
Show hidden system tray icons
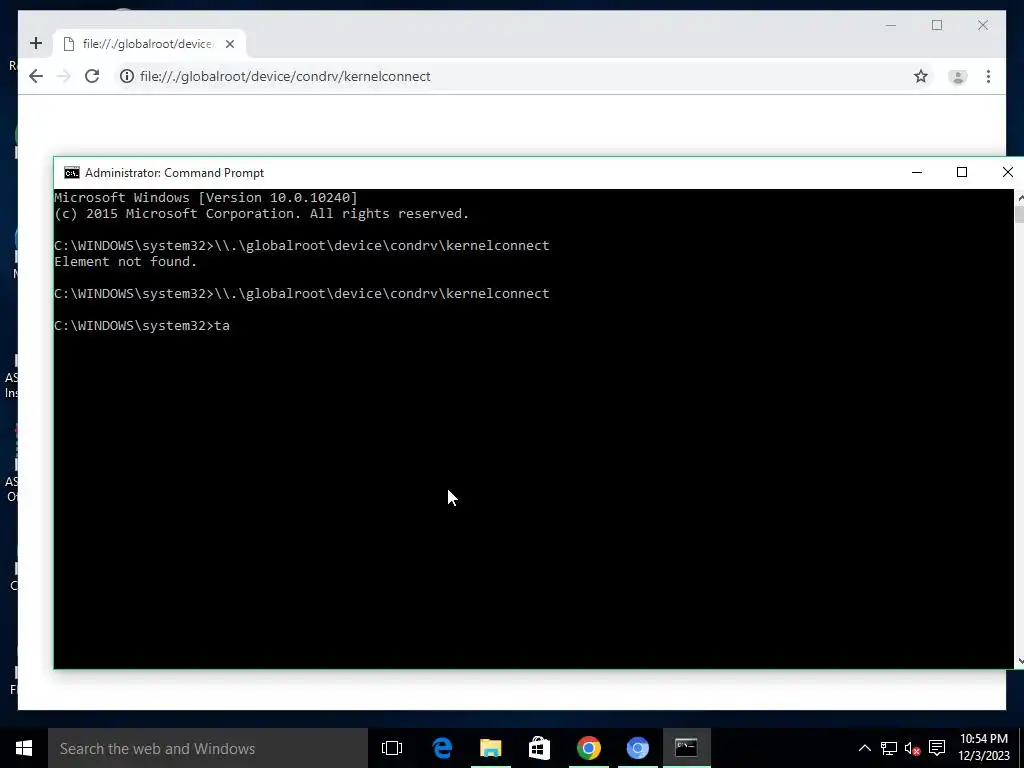864,748
